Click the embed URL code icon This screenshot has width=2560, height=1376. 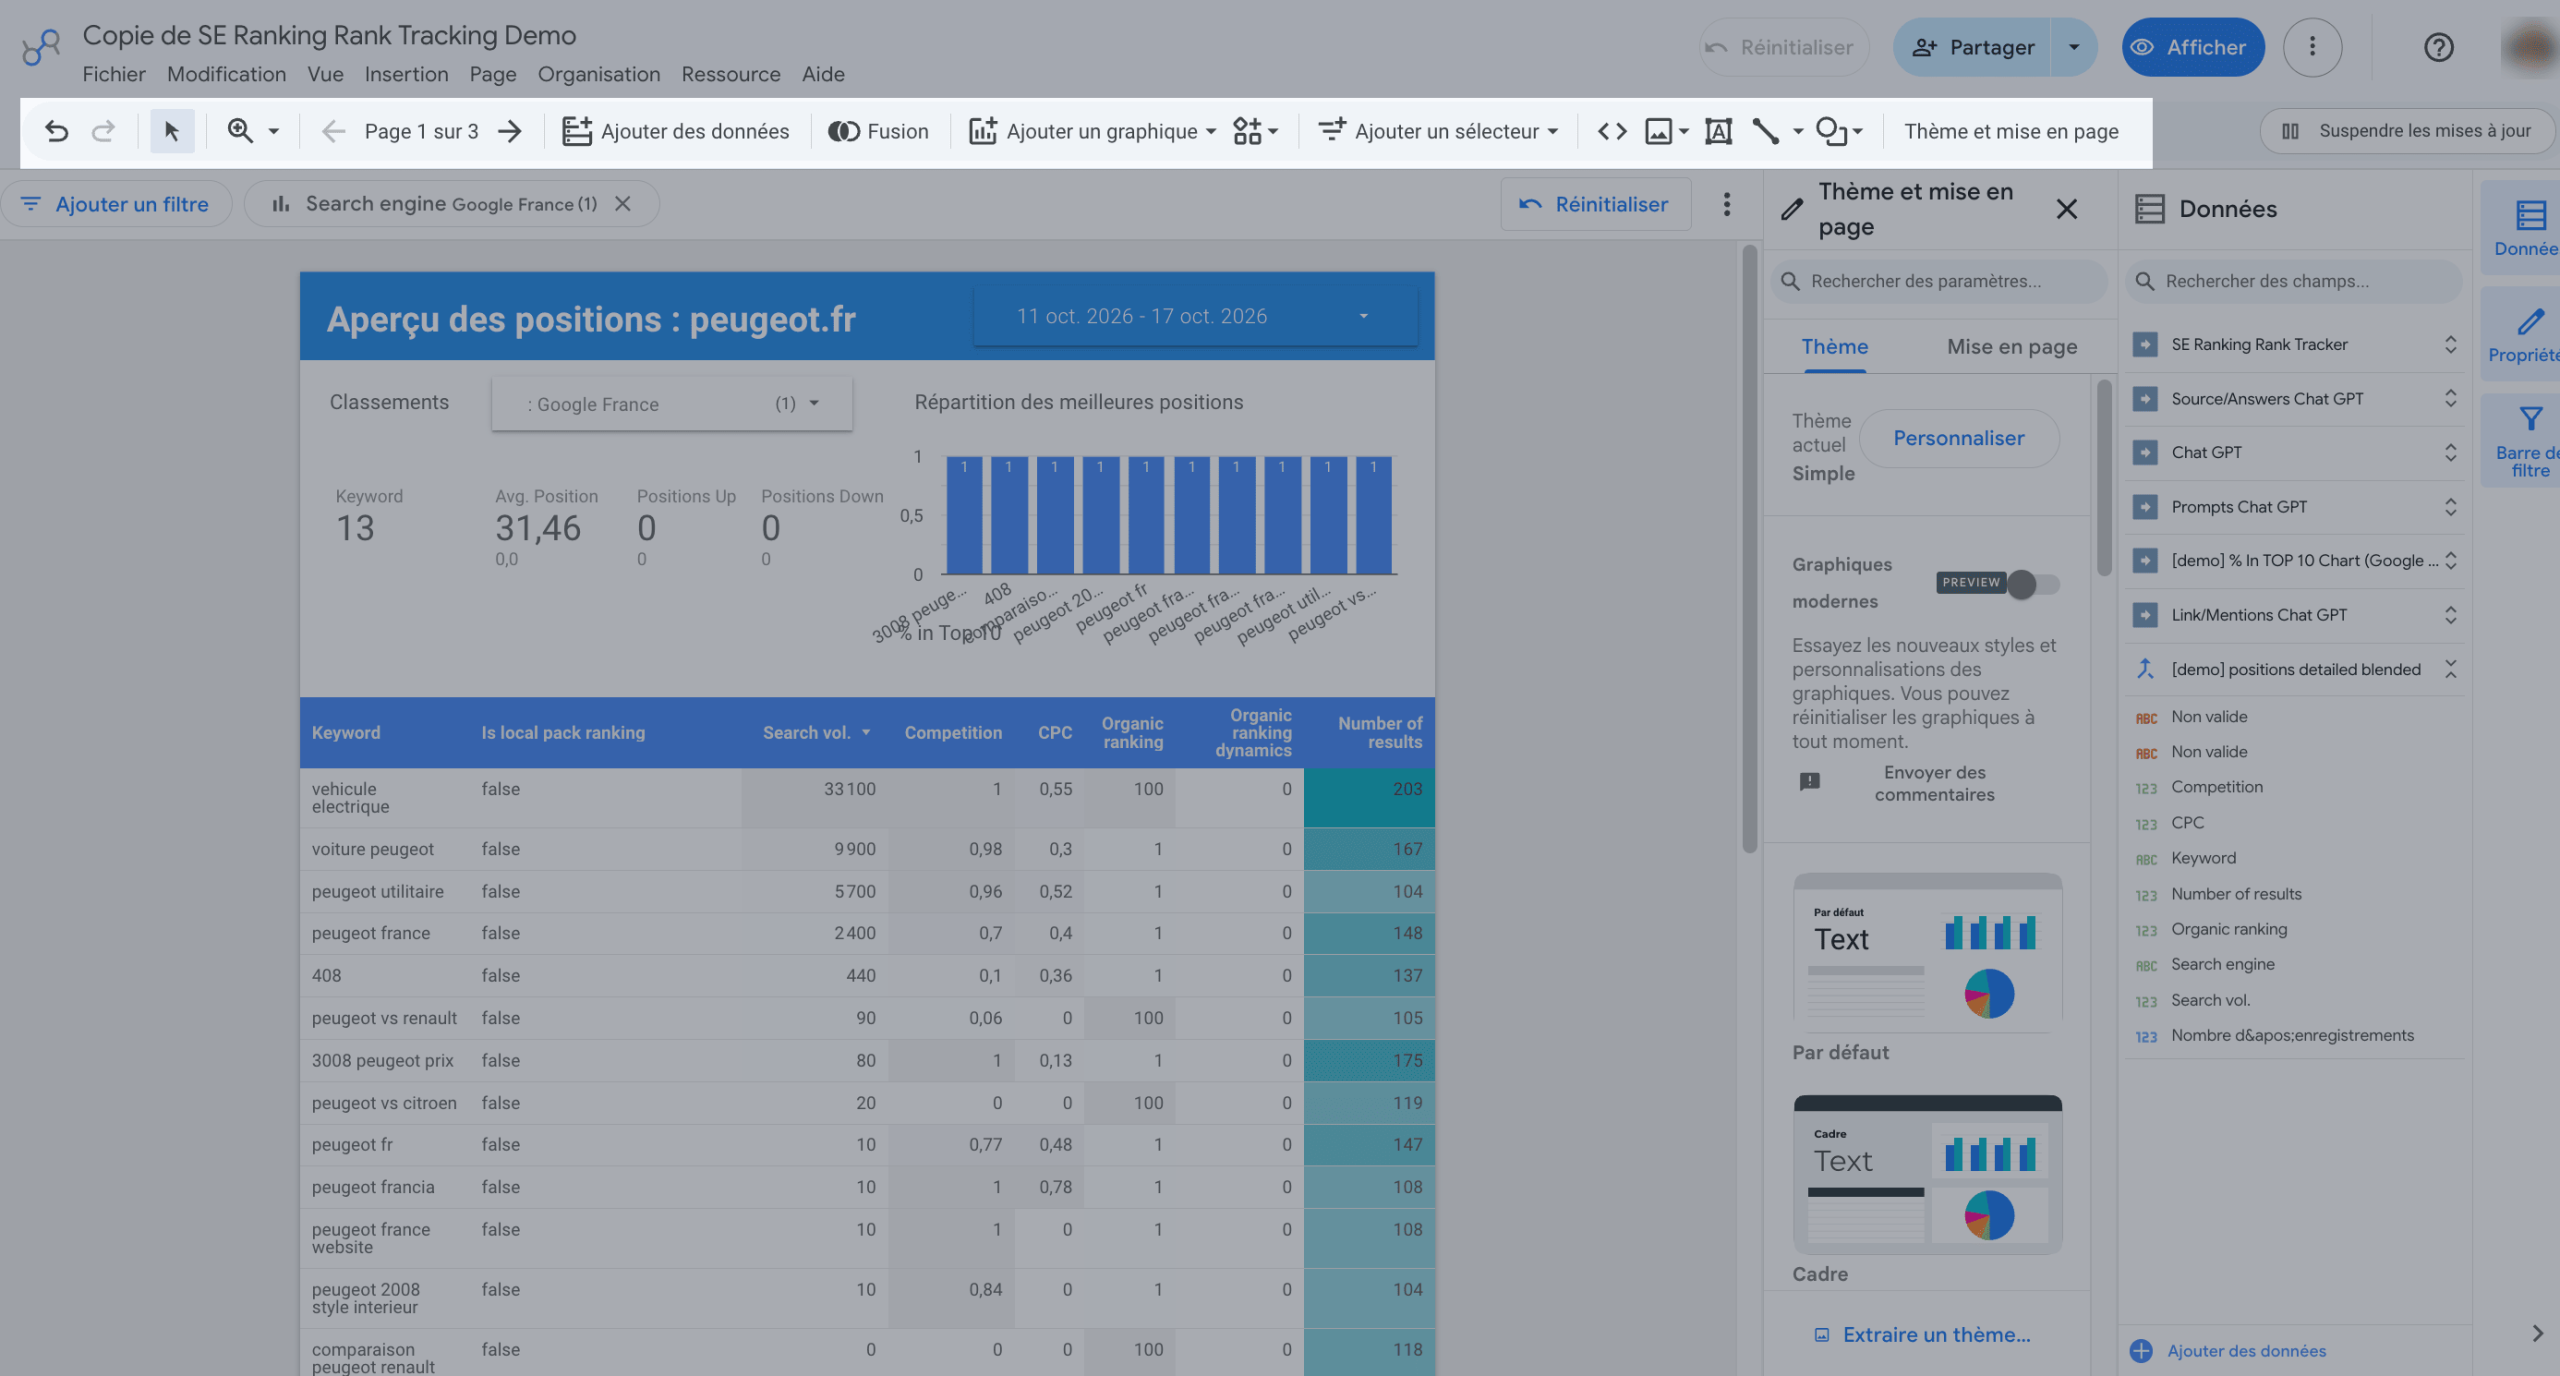tap(1612, 131)
